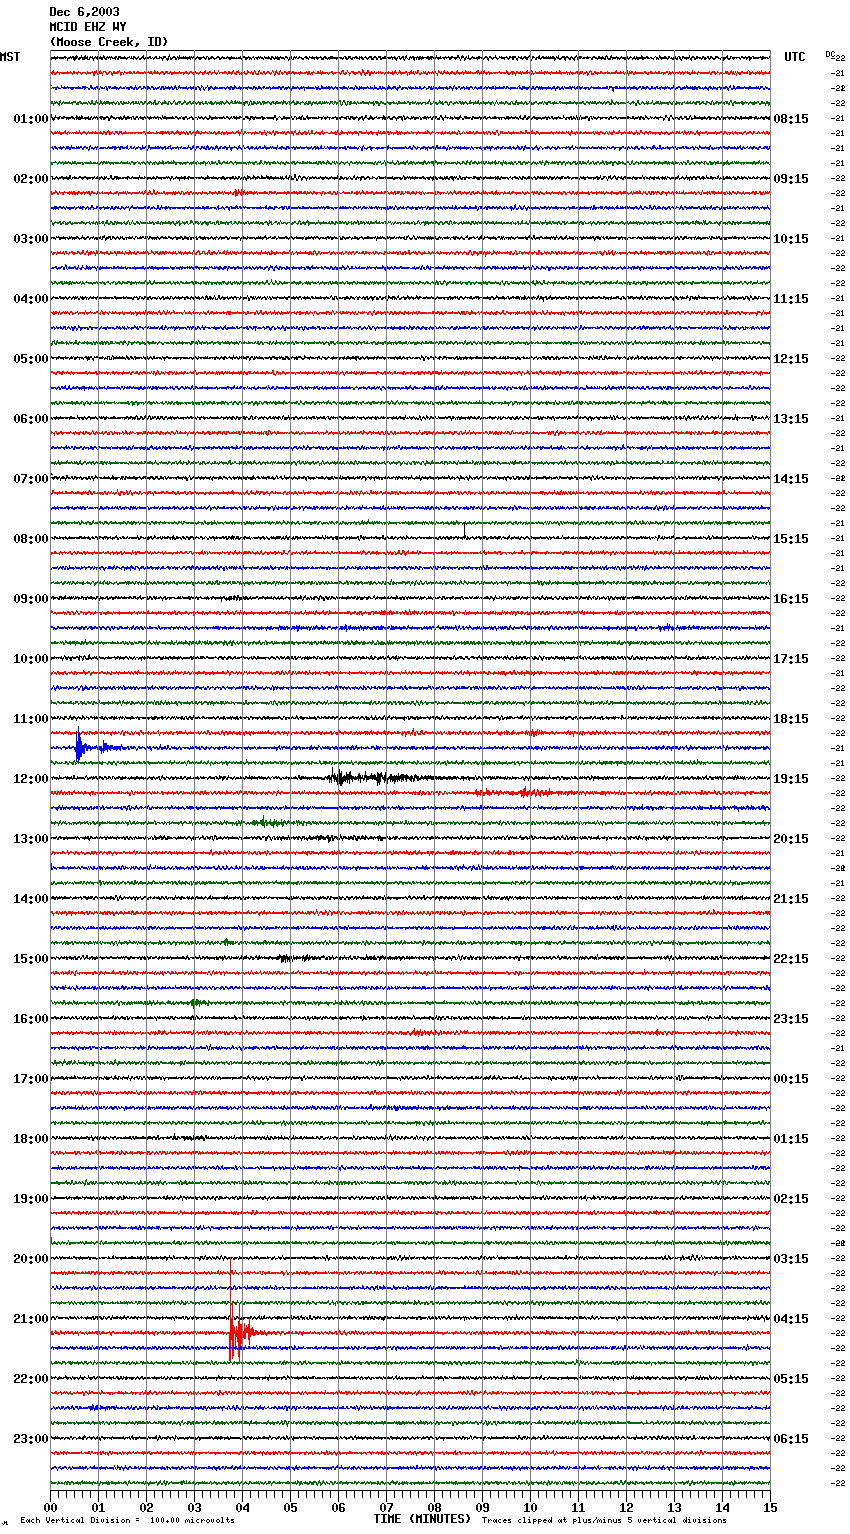The height and width of the screenshot is (1534, 850).
Task: Select the station code MCID EHZ WY
Action: 88,27
